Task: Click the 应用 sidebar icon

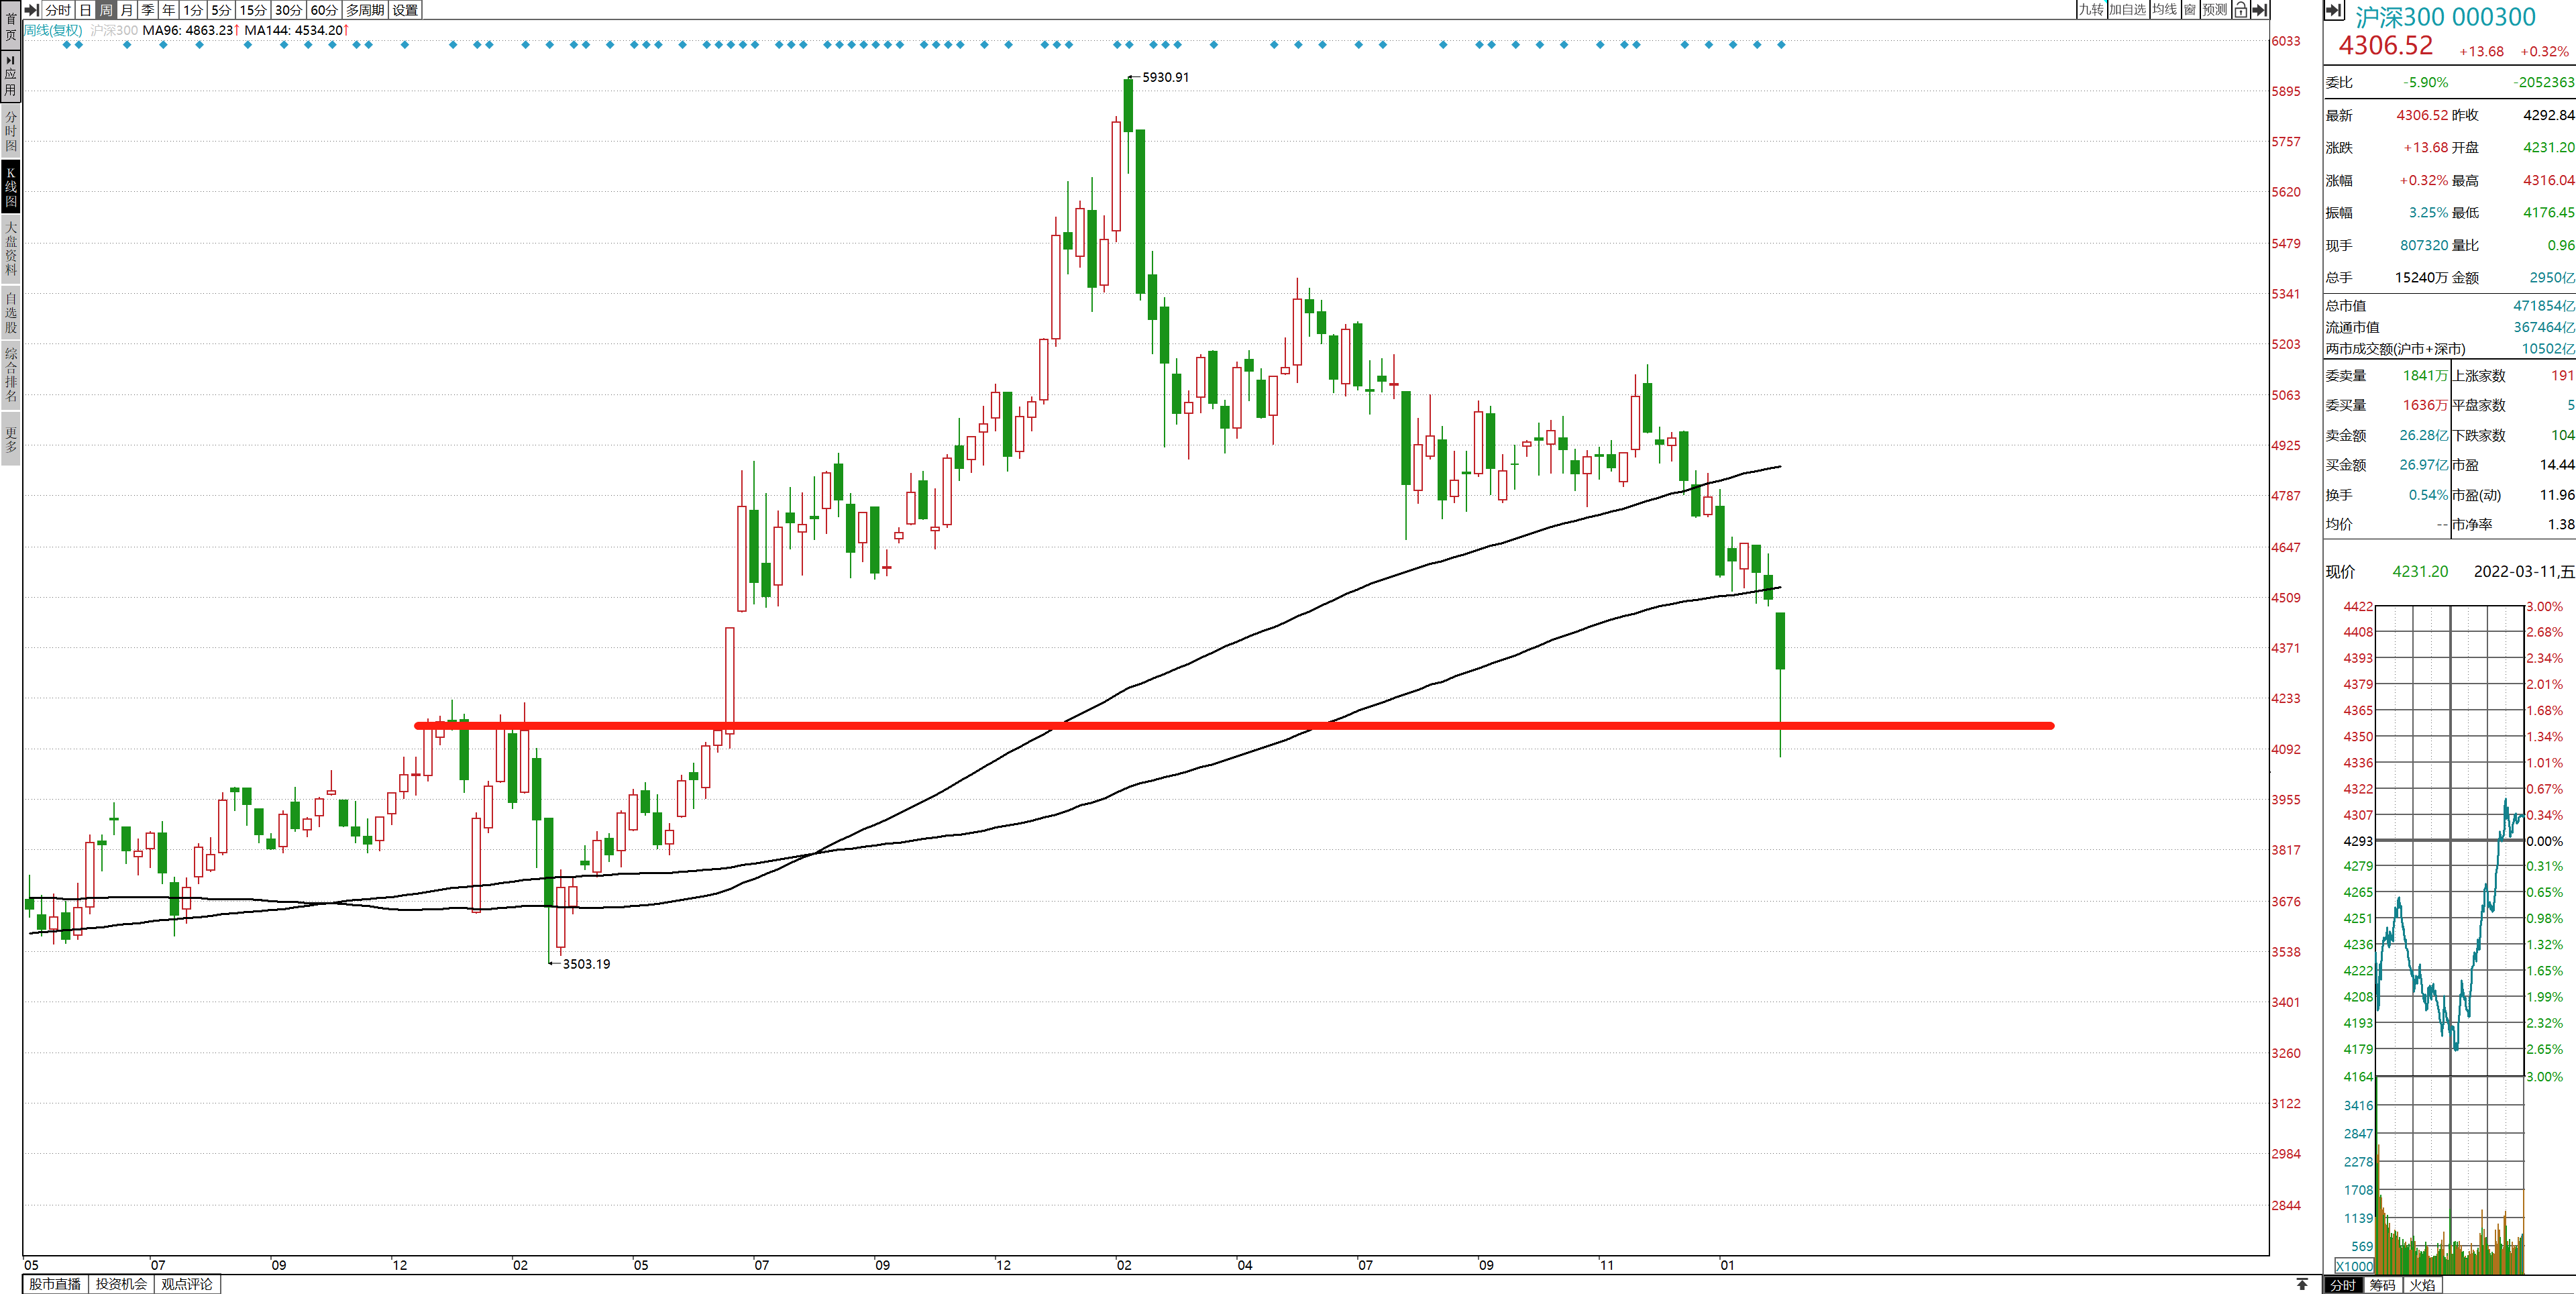Action: [10, 75]
